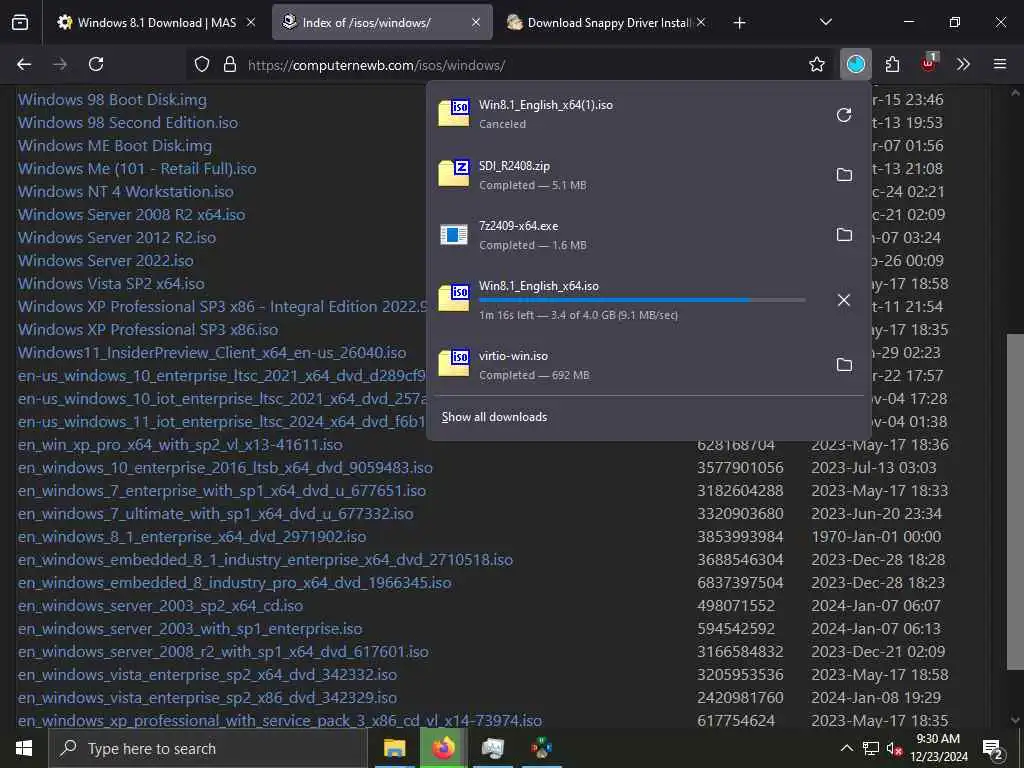Click the tracking protection shield icon
The height and width of the screenshot is (768, 1024).
202,64
